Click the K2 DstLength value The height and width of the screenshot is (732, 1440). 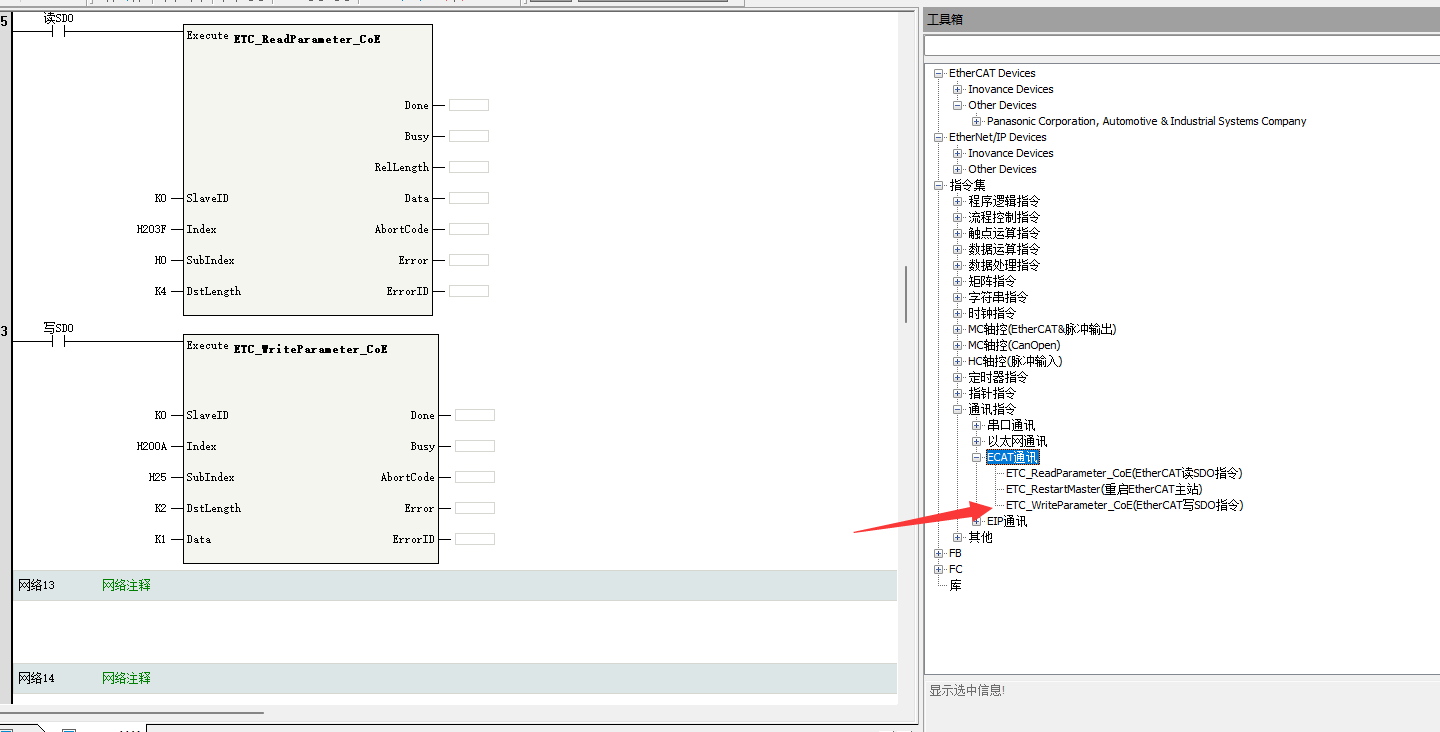(161, 508)
